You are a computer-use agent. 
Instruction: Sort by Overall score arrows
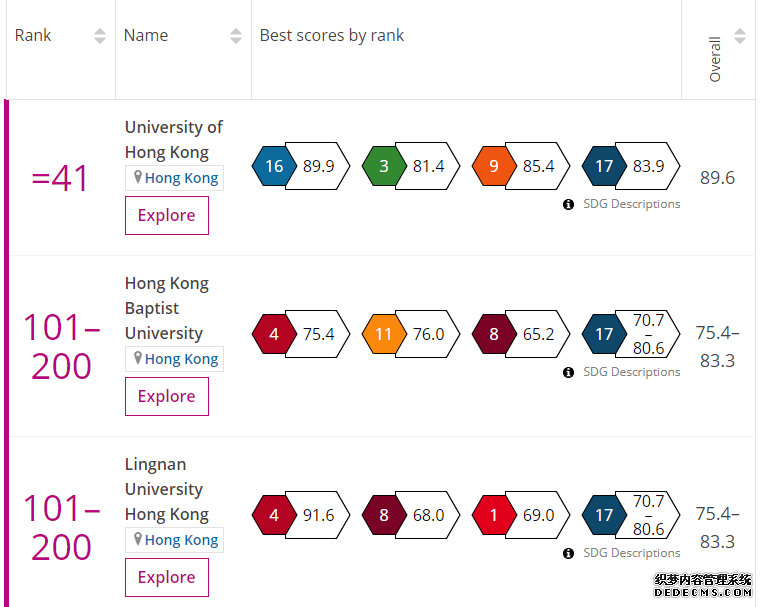[740, 36]
